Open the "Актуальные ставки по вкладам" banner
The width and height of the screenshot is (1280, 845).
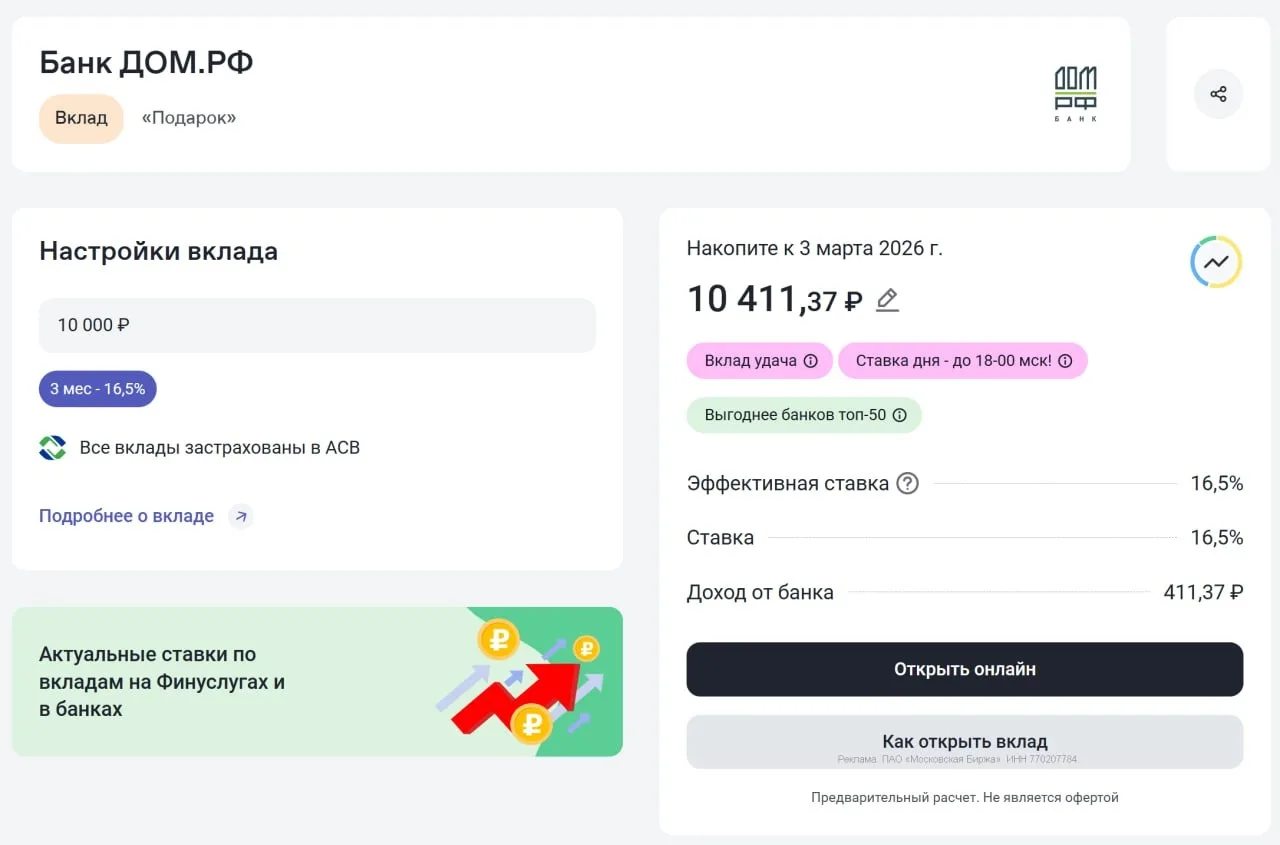click(x=317, y=682)
